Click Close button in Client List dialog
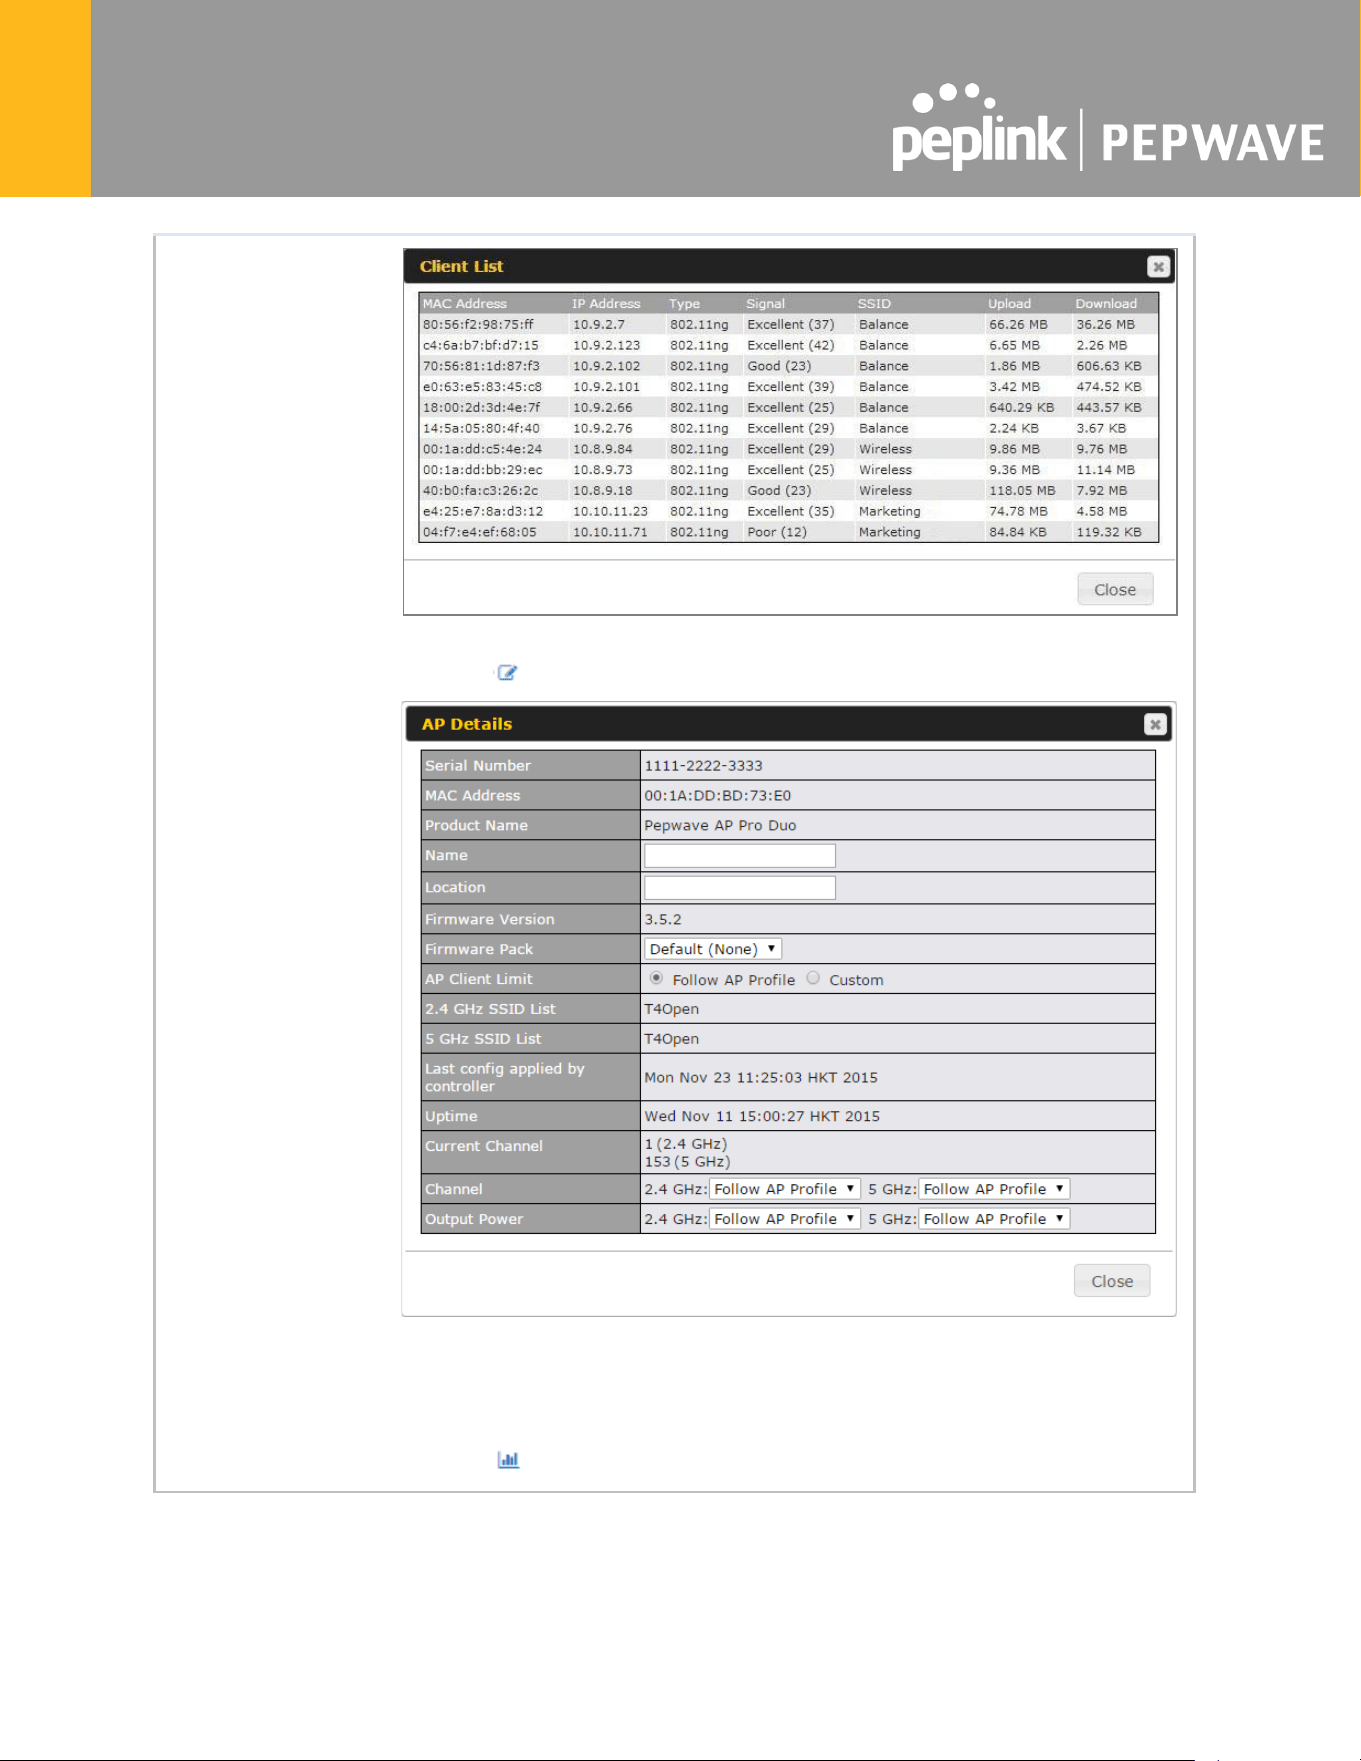The height and width of the screenshot is (1761, 1361). 1115,589
